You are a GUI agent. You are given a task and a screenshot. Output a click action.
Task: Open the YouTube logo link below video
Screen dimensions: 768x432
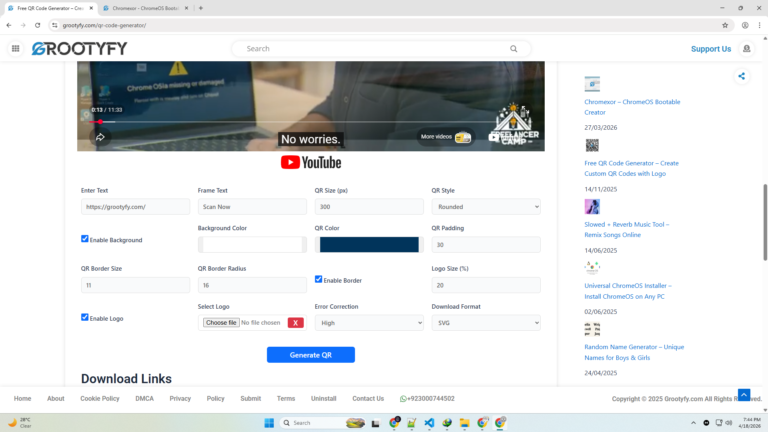tap(311, 163)
